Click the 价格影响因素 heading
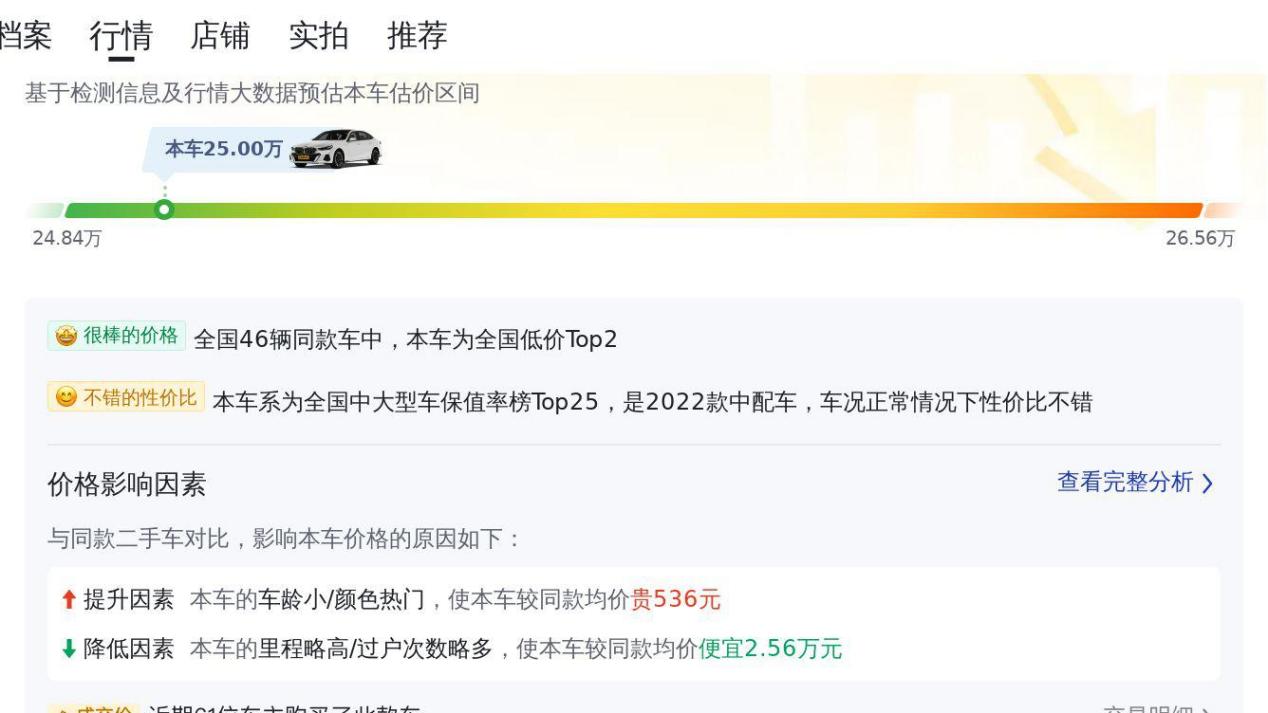The height and width of the screenshot is (713, 1268). pos(127,486)
